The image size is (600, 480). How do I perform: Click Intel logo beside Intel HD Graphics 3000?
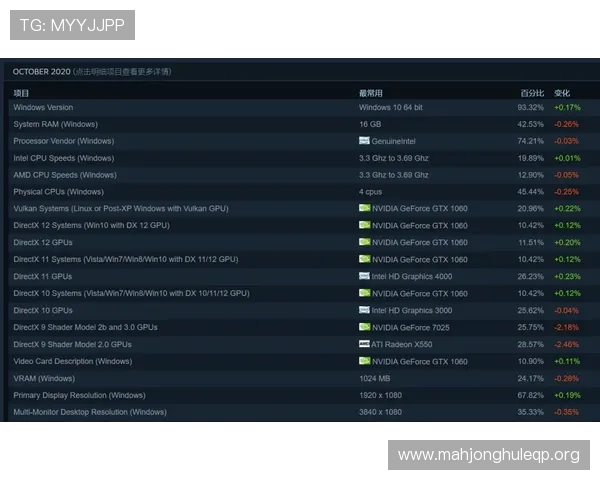pos(364,310)
